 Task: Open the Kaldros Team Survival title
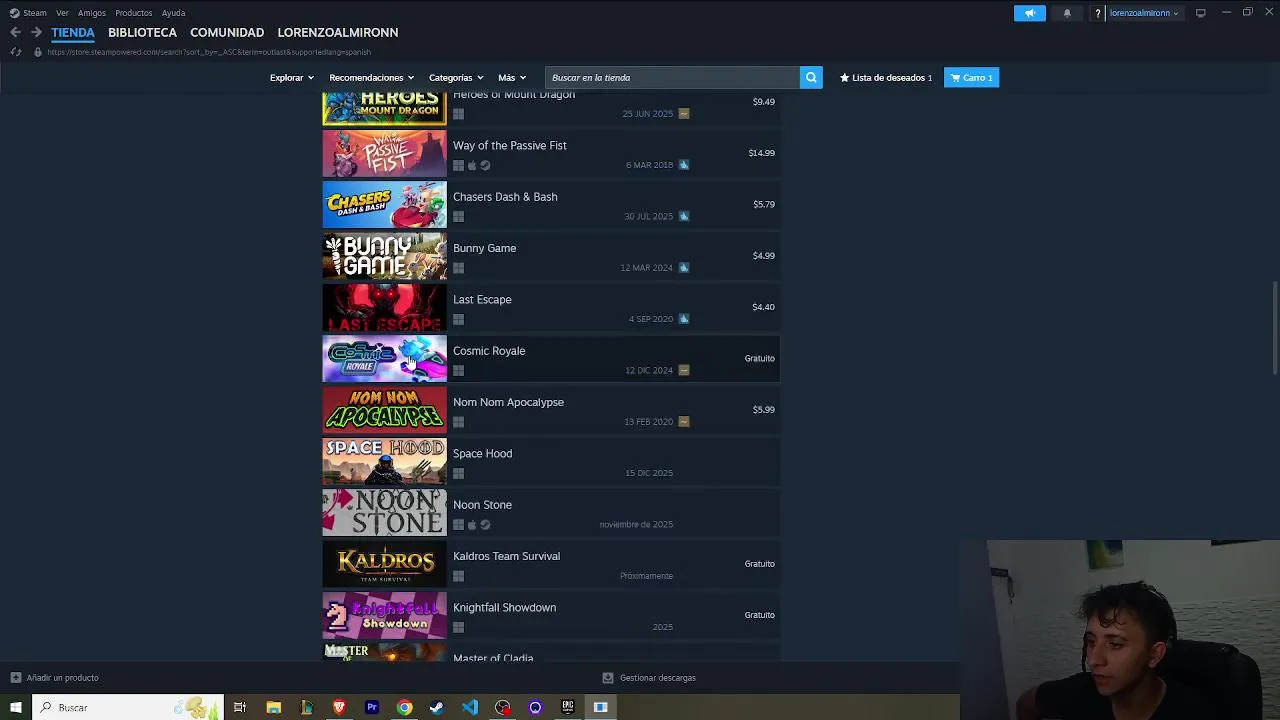coord(507,556)
